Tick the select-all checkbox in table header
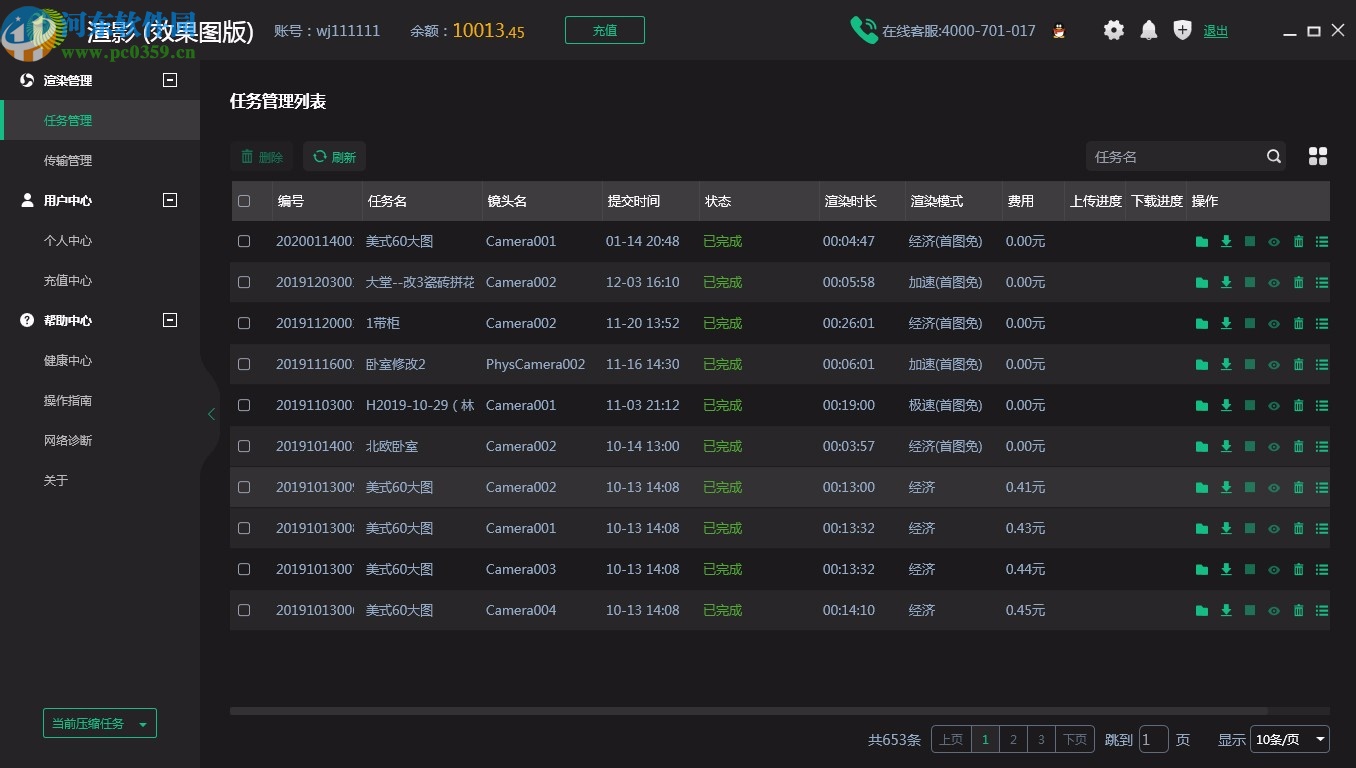Screen dimensions: 1356x768 (x=244, y=201)
